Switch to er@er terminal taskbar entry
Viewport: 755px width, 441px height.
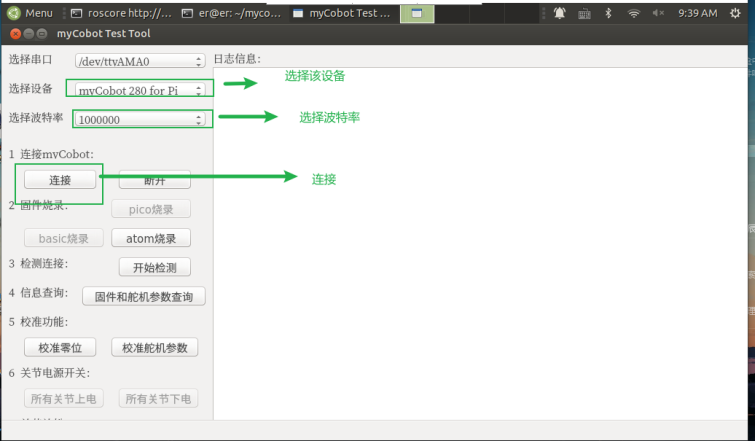(x=231, y=13)
